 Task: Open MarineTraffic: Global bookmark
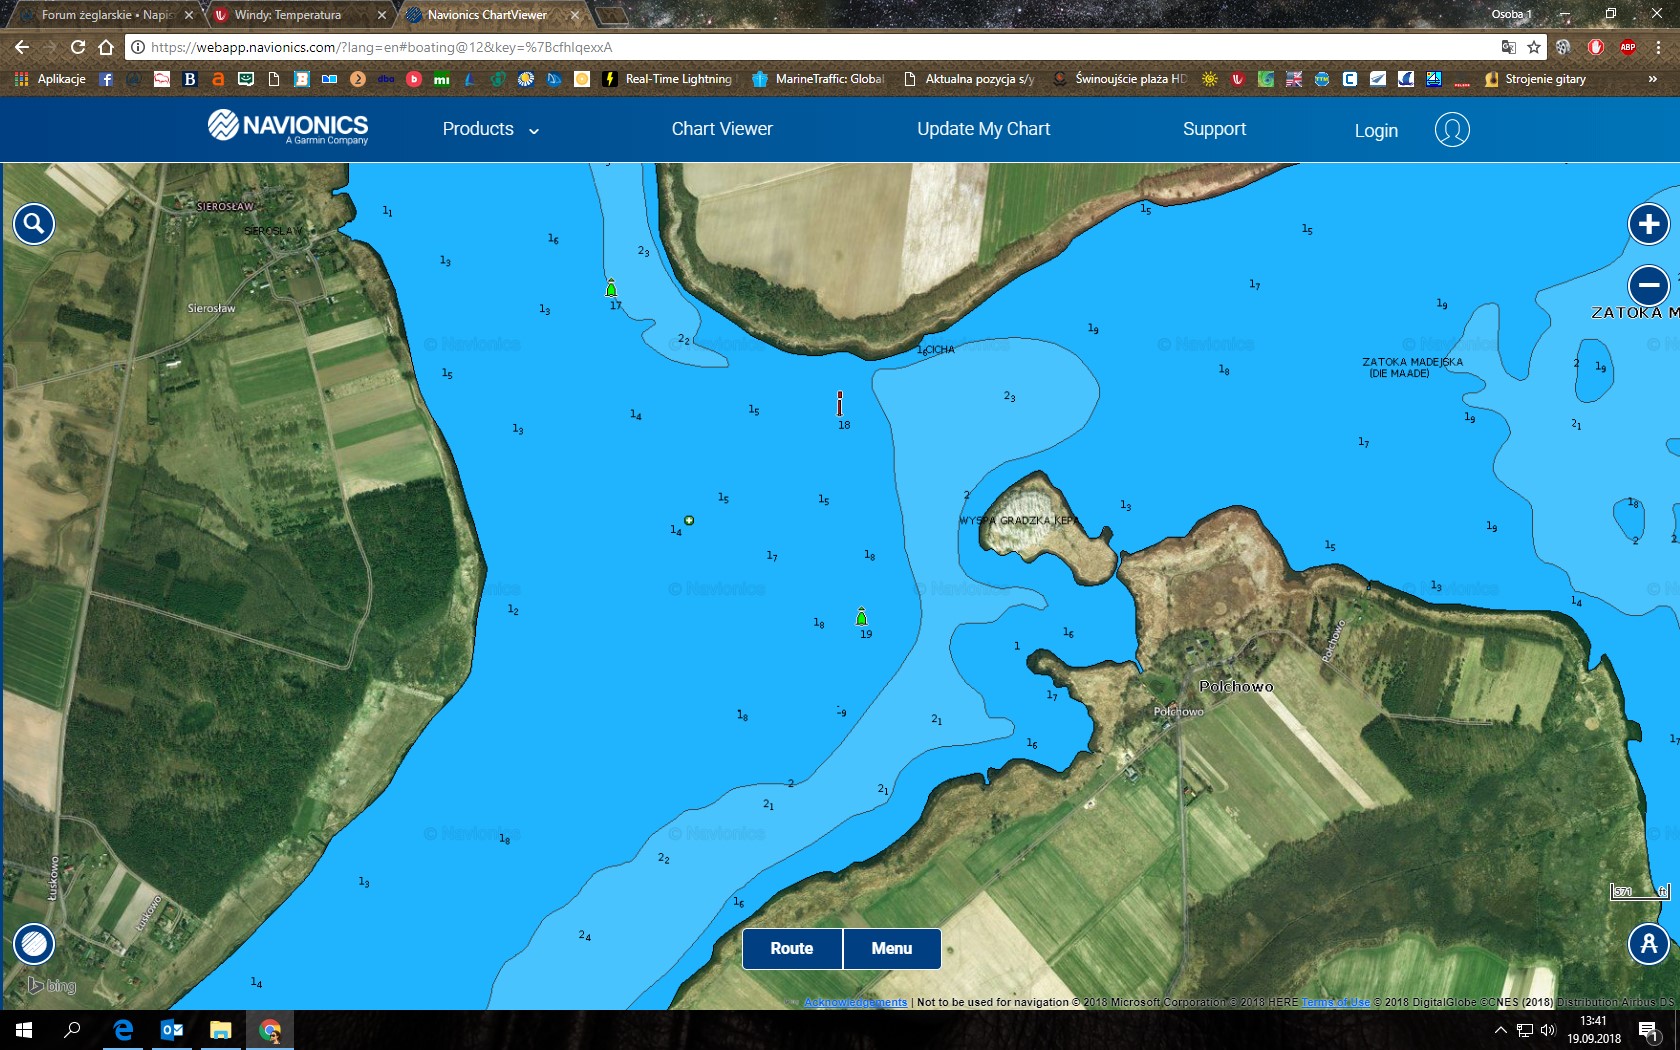tap(818, 79)
